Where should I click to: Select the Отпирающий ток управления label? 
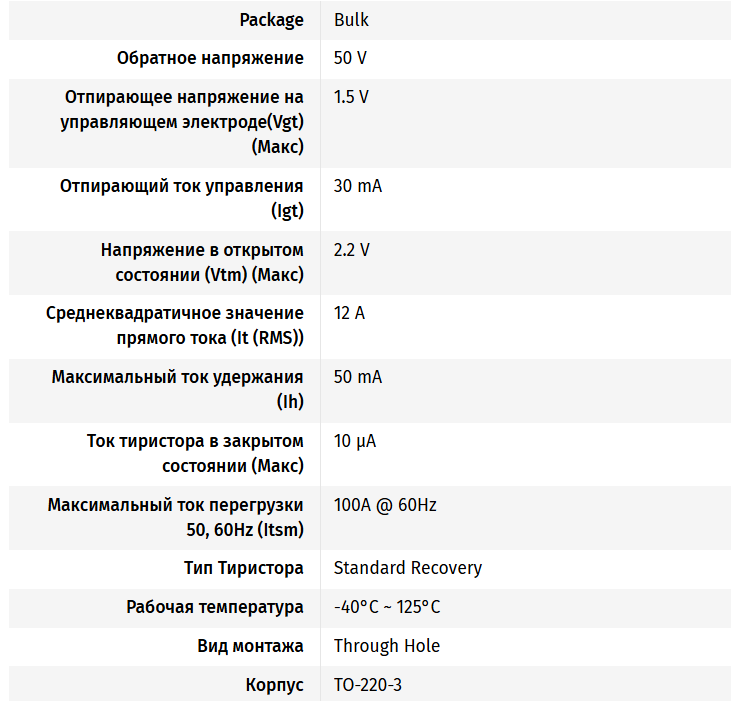pyautogui.click(x=182, y=198)
